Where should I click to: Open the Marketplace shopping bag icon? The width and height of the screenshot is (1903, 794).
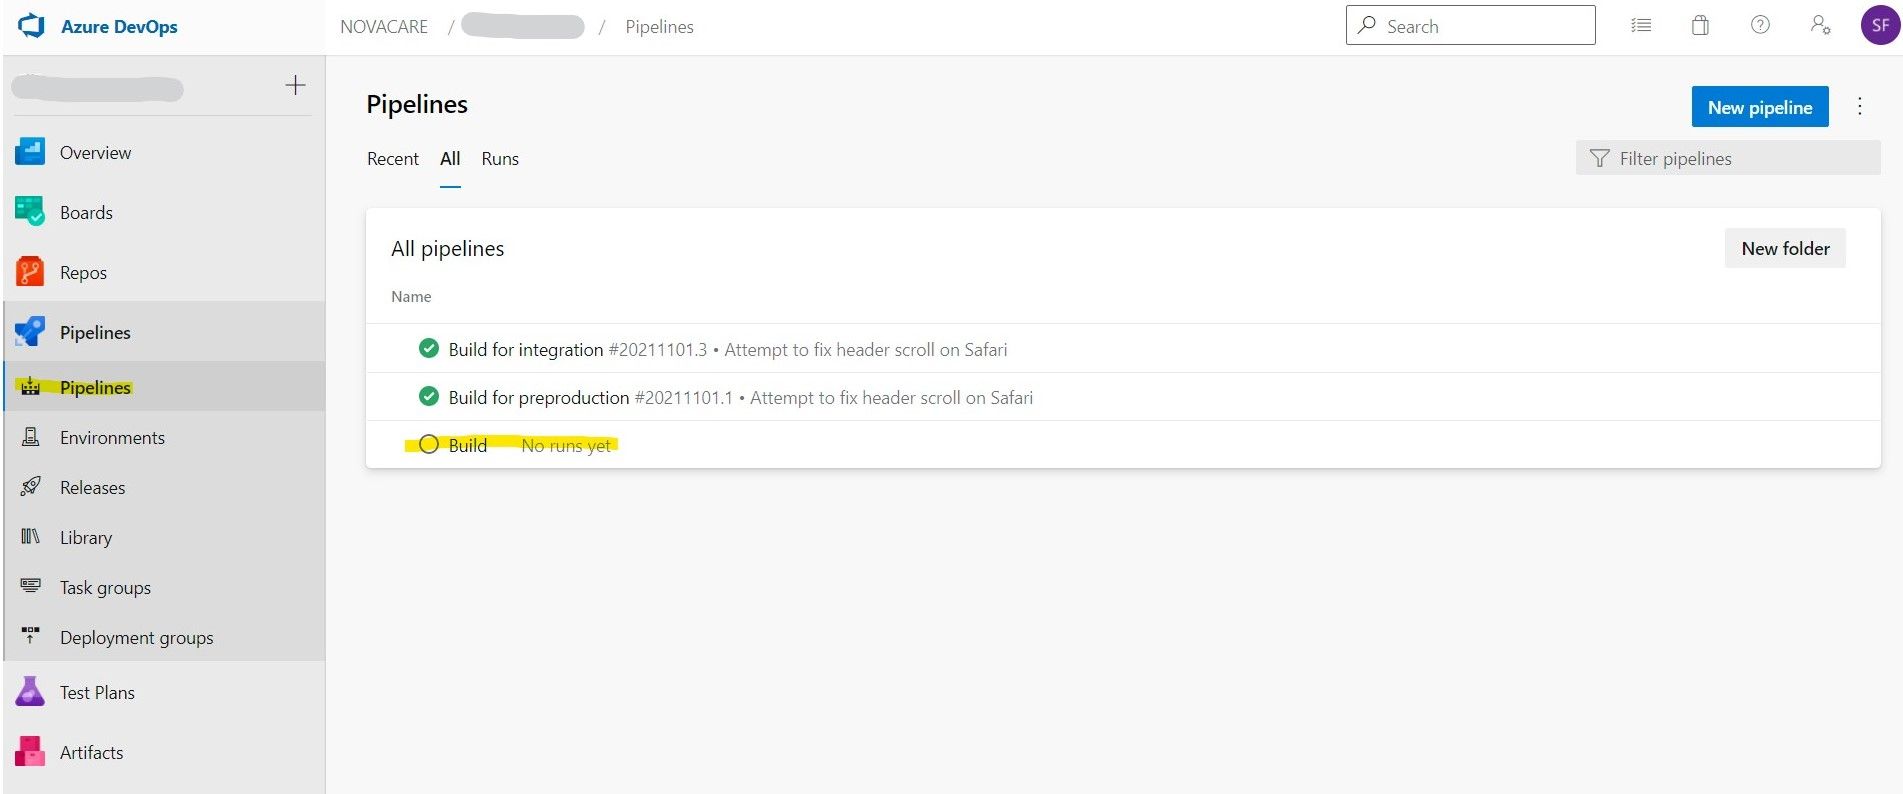pyautogui.click(x=1700, y=25)
